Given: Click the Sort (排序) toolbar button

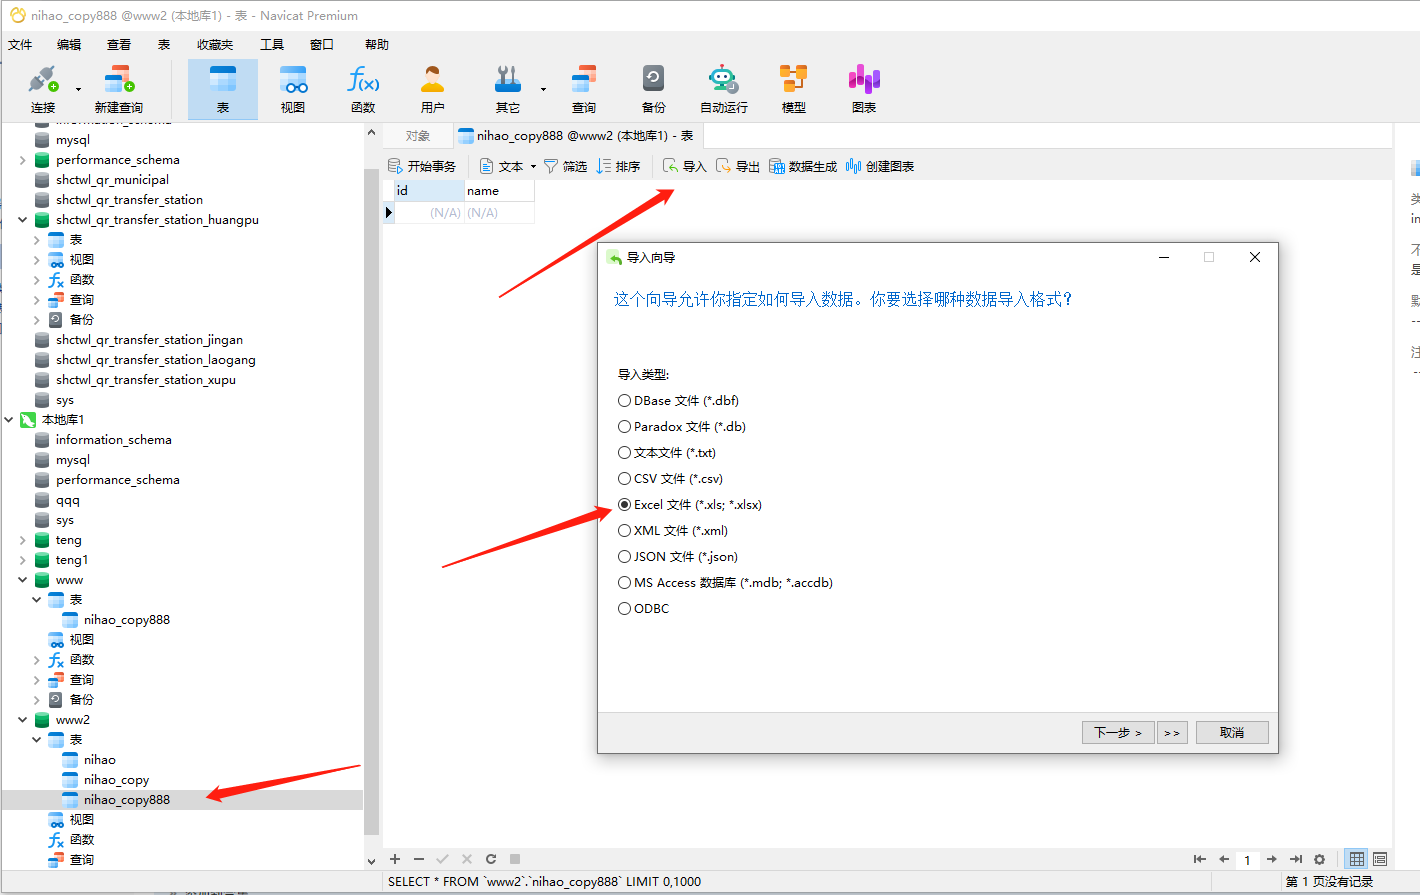Looking at the screenshot, I should coord(618,166).
